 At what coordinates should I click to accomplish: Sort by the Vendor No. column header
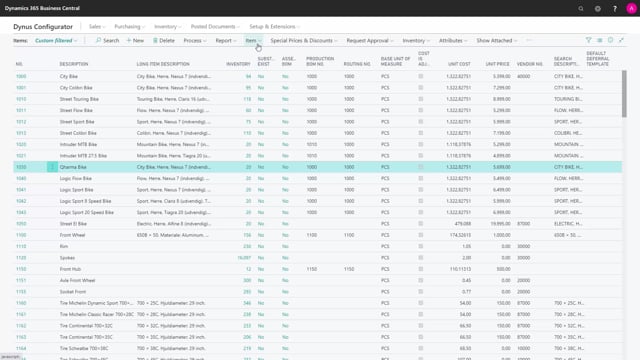pyautogui.click(x=530, y=64)
